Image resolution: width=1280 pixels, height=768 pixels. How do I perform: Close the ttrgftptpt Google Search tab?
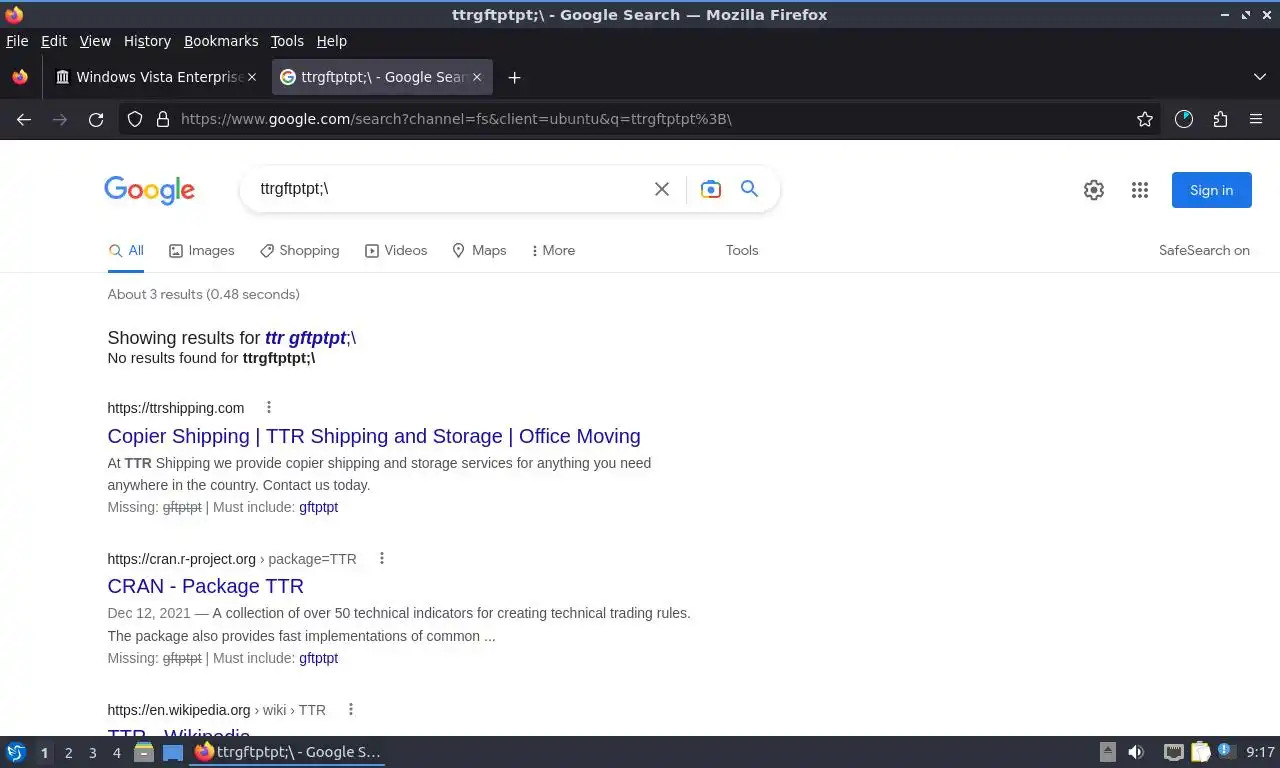(477, 77)
